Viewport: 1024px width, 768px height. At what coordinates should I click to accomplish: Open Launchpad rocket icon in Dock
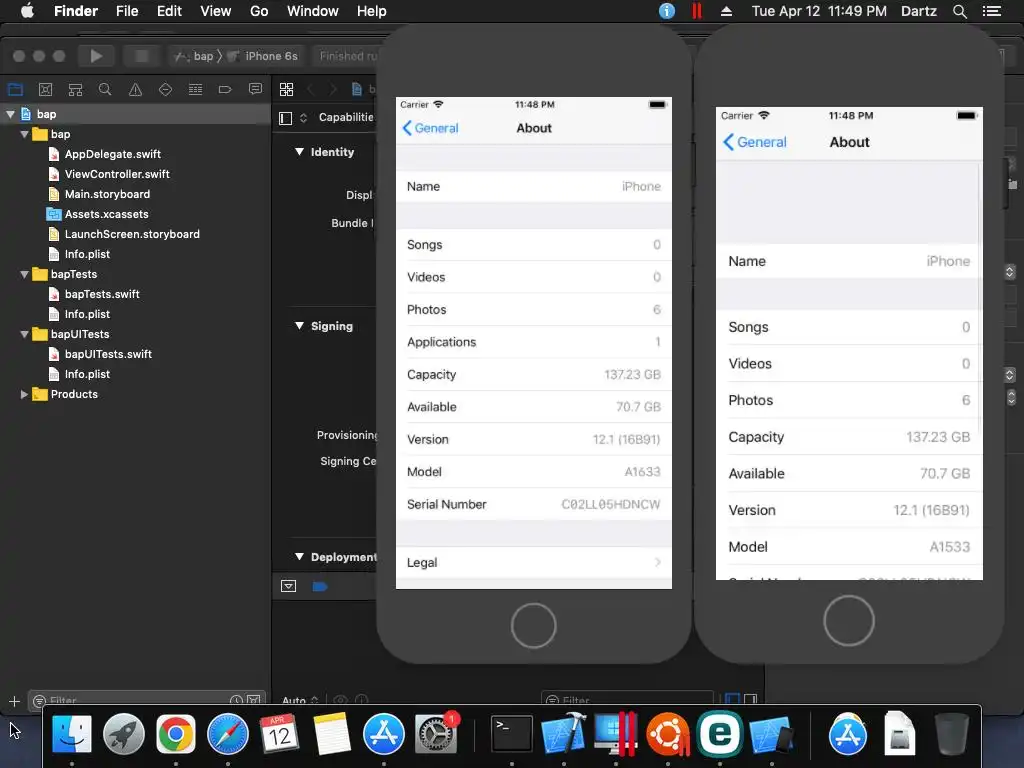pyautogui.click(x=123, y=734)
